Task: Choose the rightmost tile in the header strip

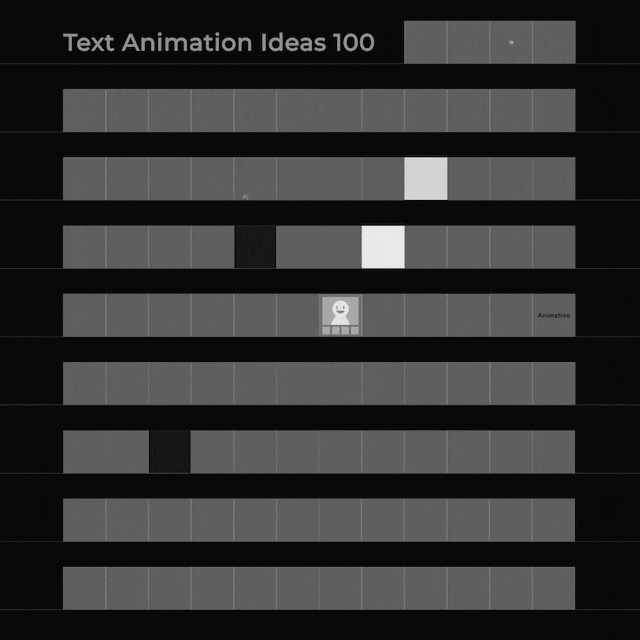Action: coord(554,42)
